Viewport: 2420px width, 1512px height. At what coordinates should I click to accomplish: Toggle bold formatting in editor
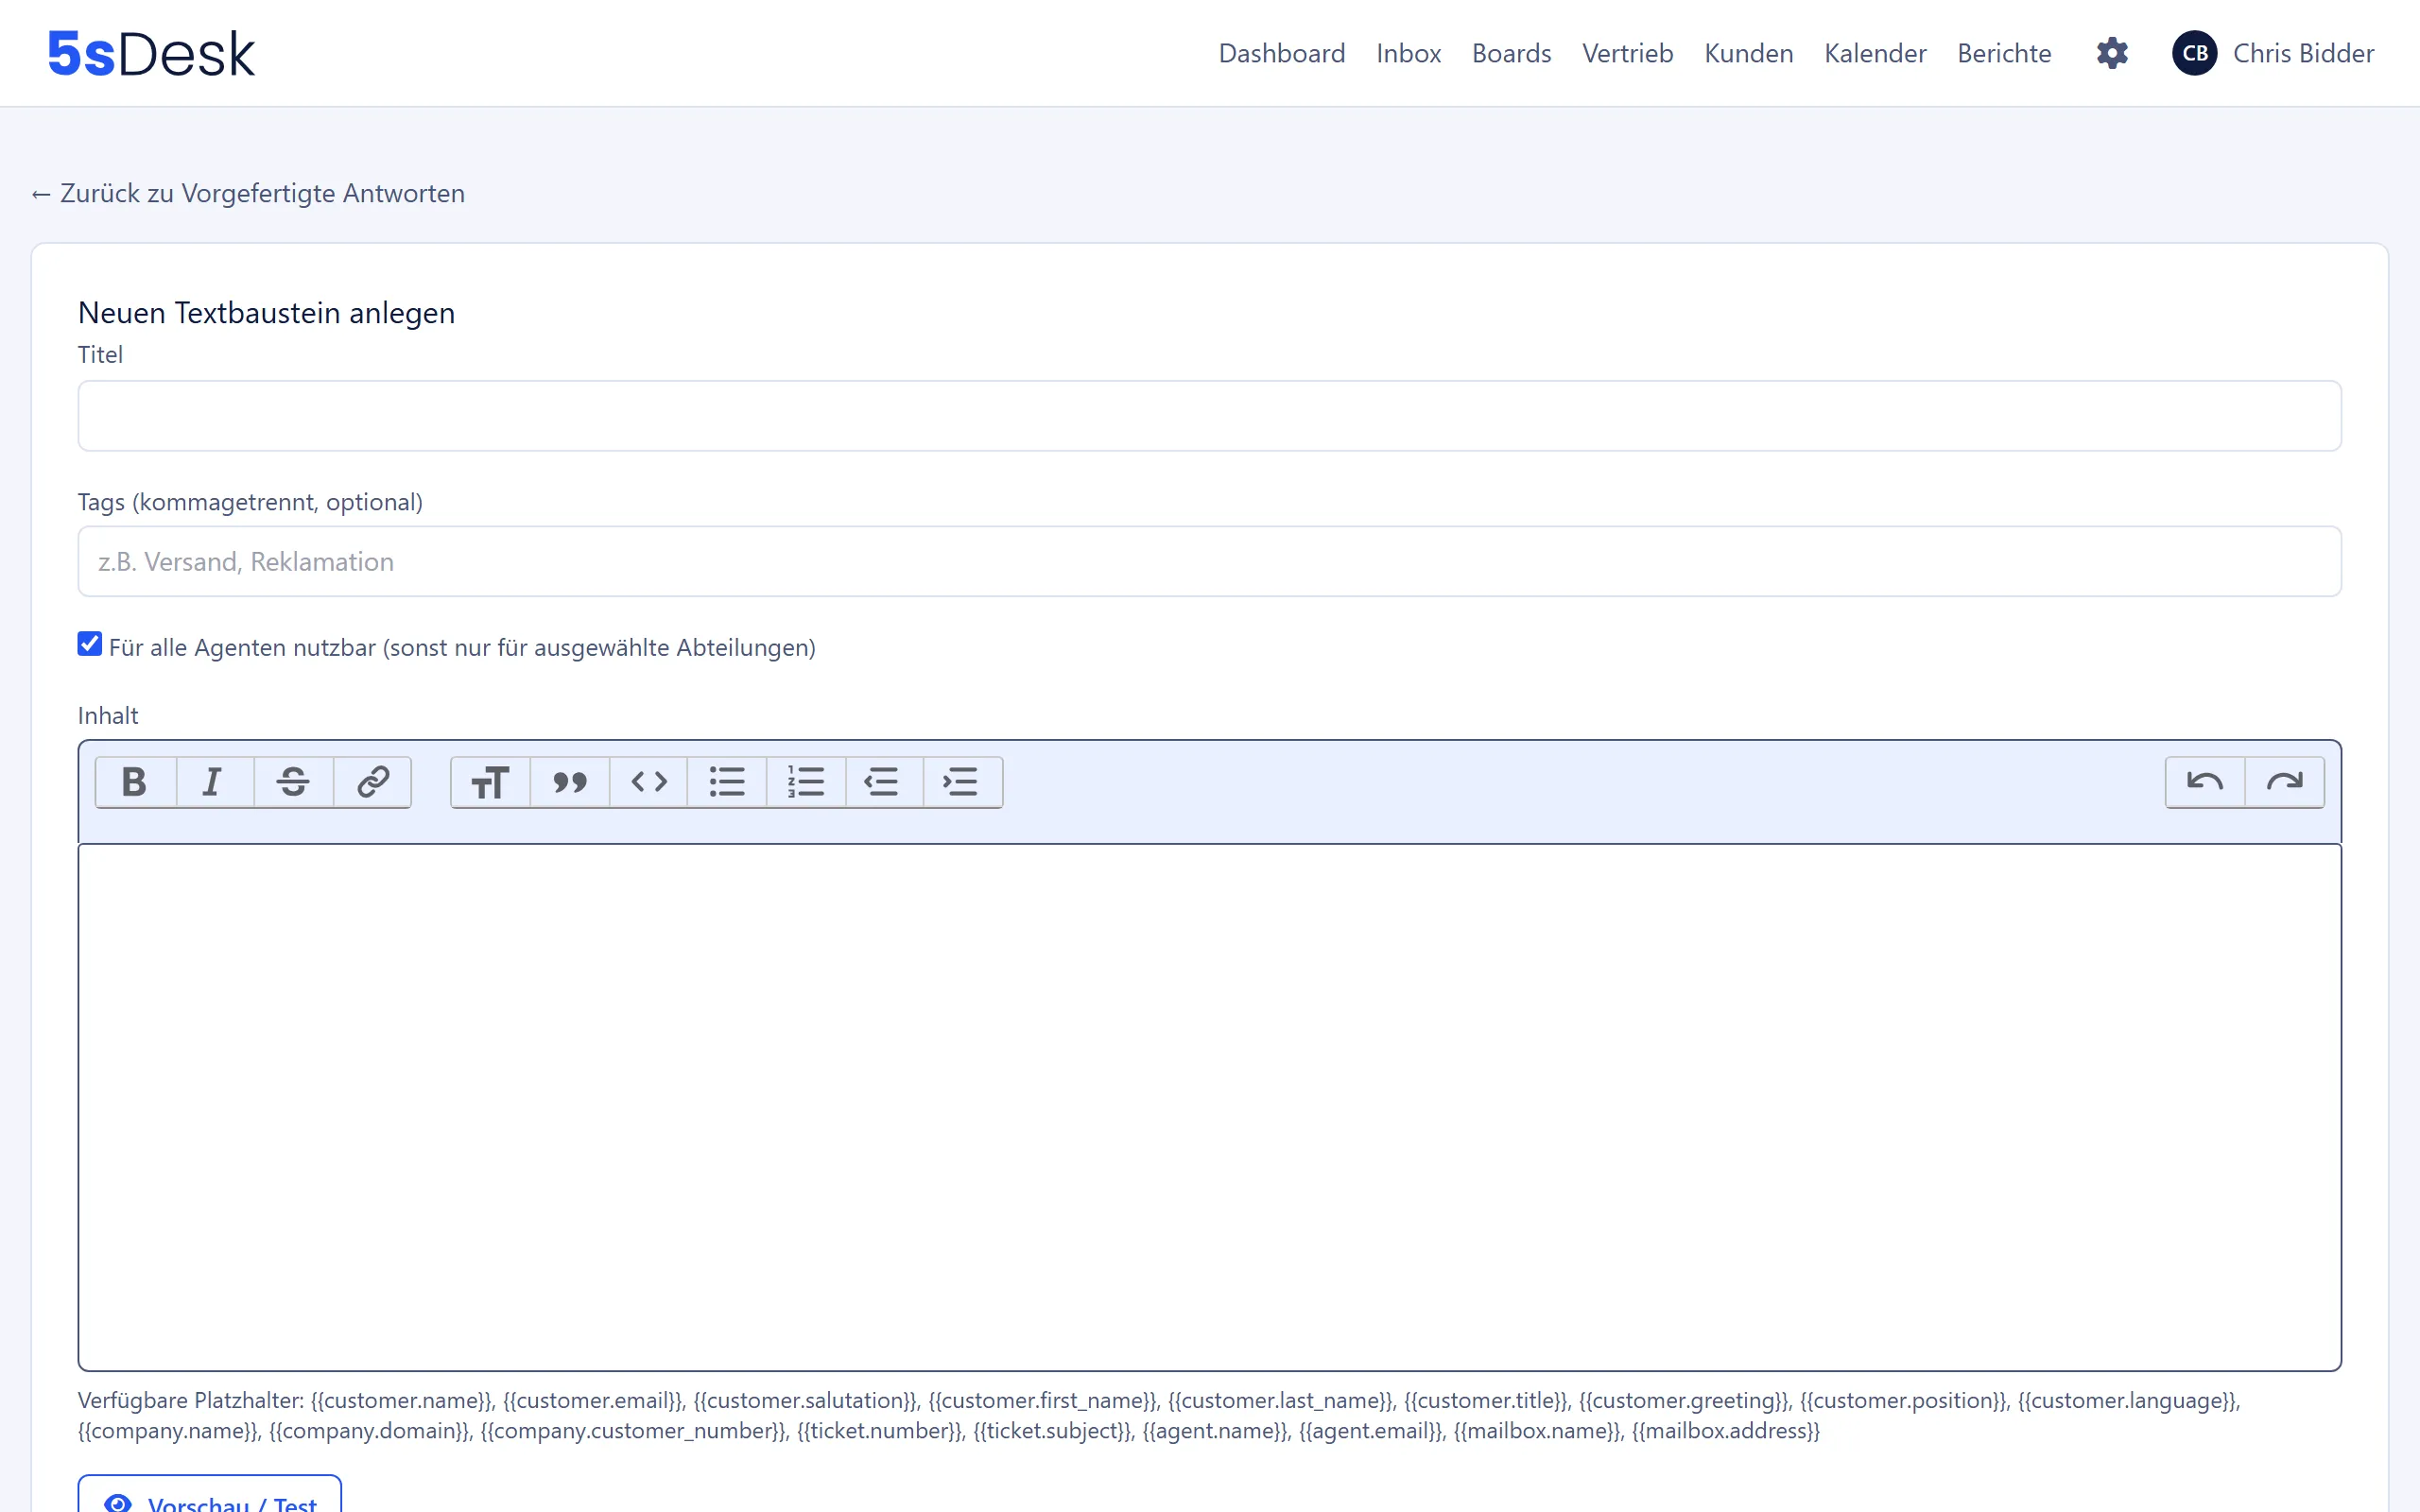click(135, 782)
